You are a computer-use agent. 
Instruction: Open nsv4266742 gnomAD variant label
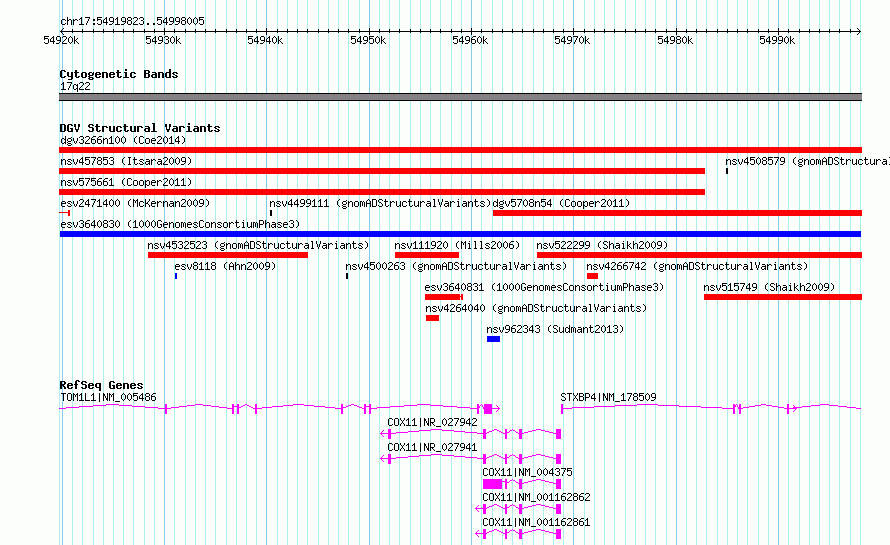pyautogui.click(x=697, y=266)
